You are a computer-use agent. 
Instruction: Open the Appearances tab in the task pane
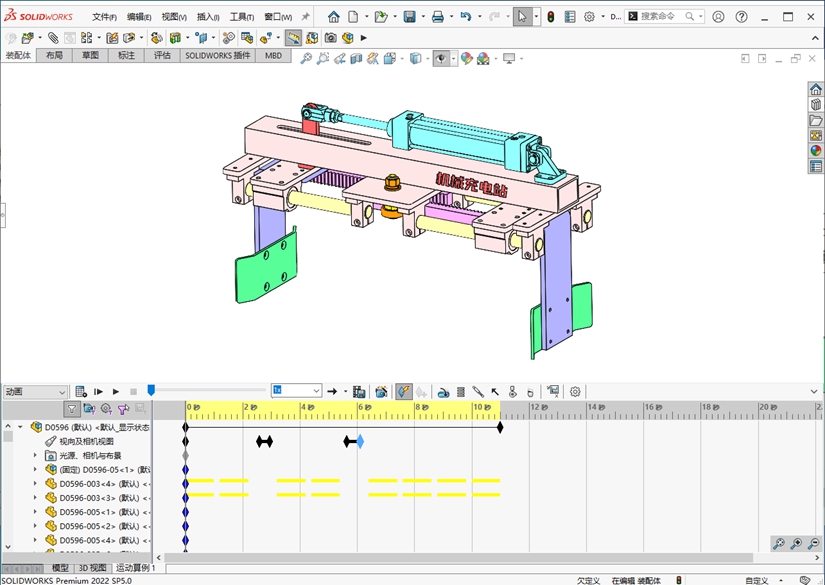(816, 151)
